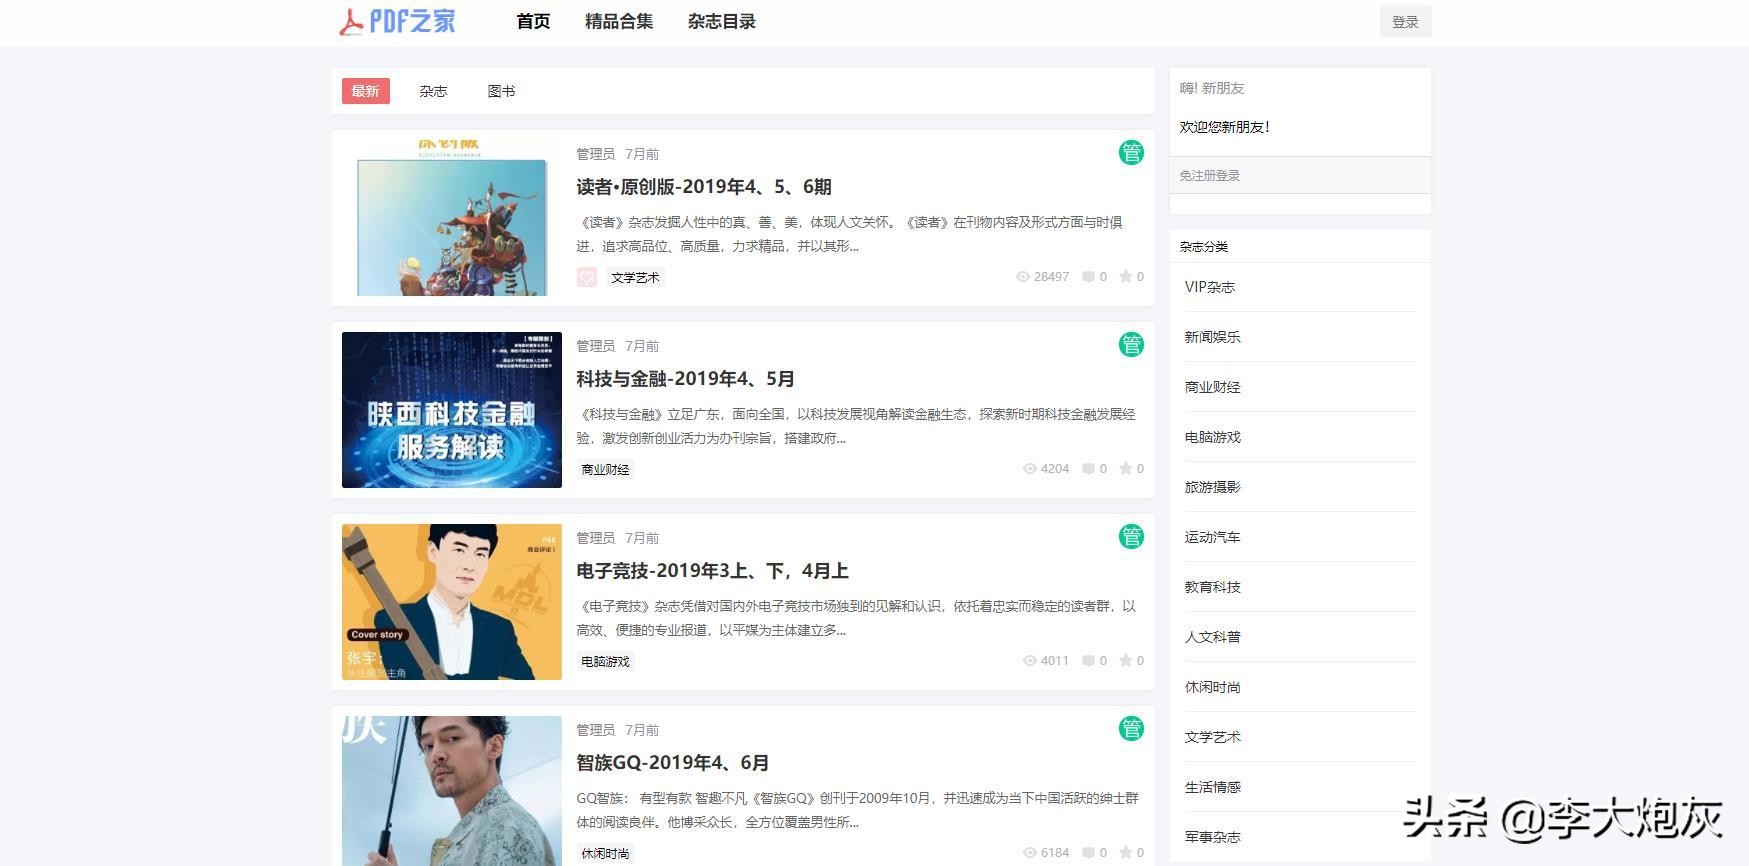Click the PDF之家 site logo

397,21
